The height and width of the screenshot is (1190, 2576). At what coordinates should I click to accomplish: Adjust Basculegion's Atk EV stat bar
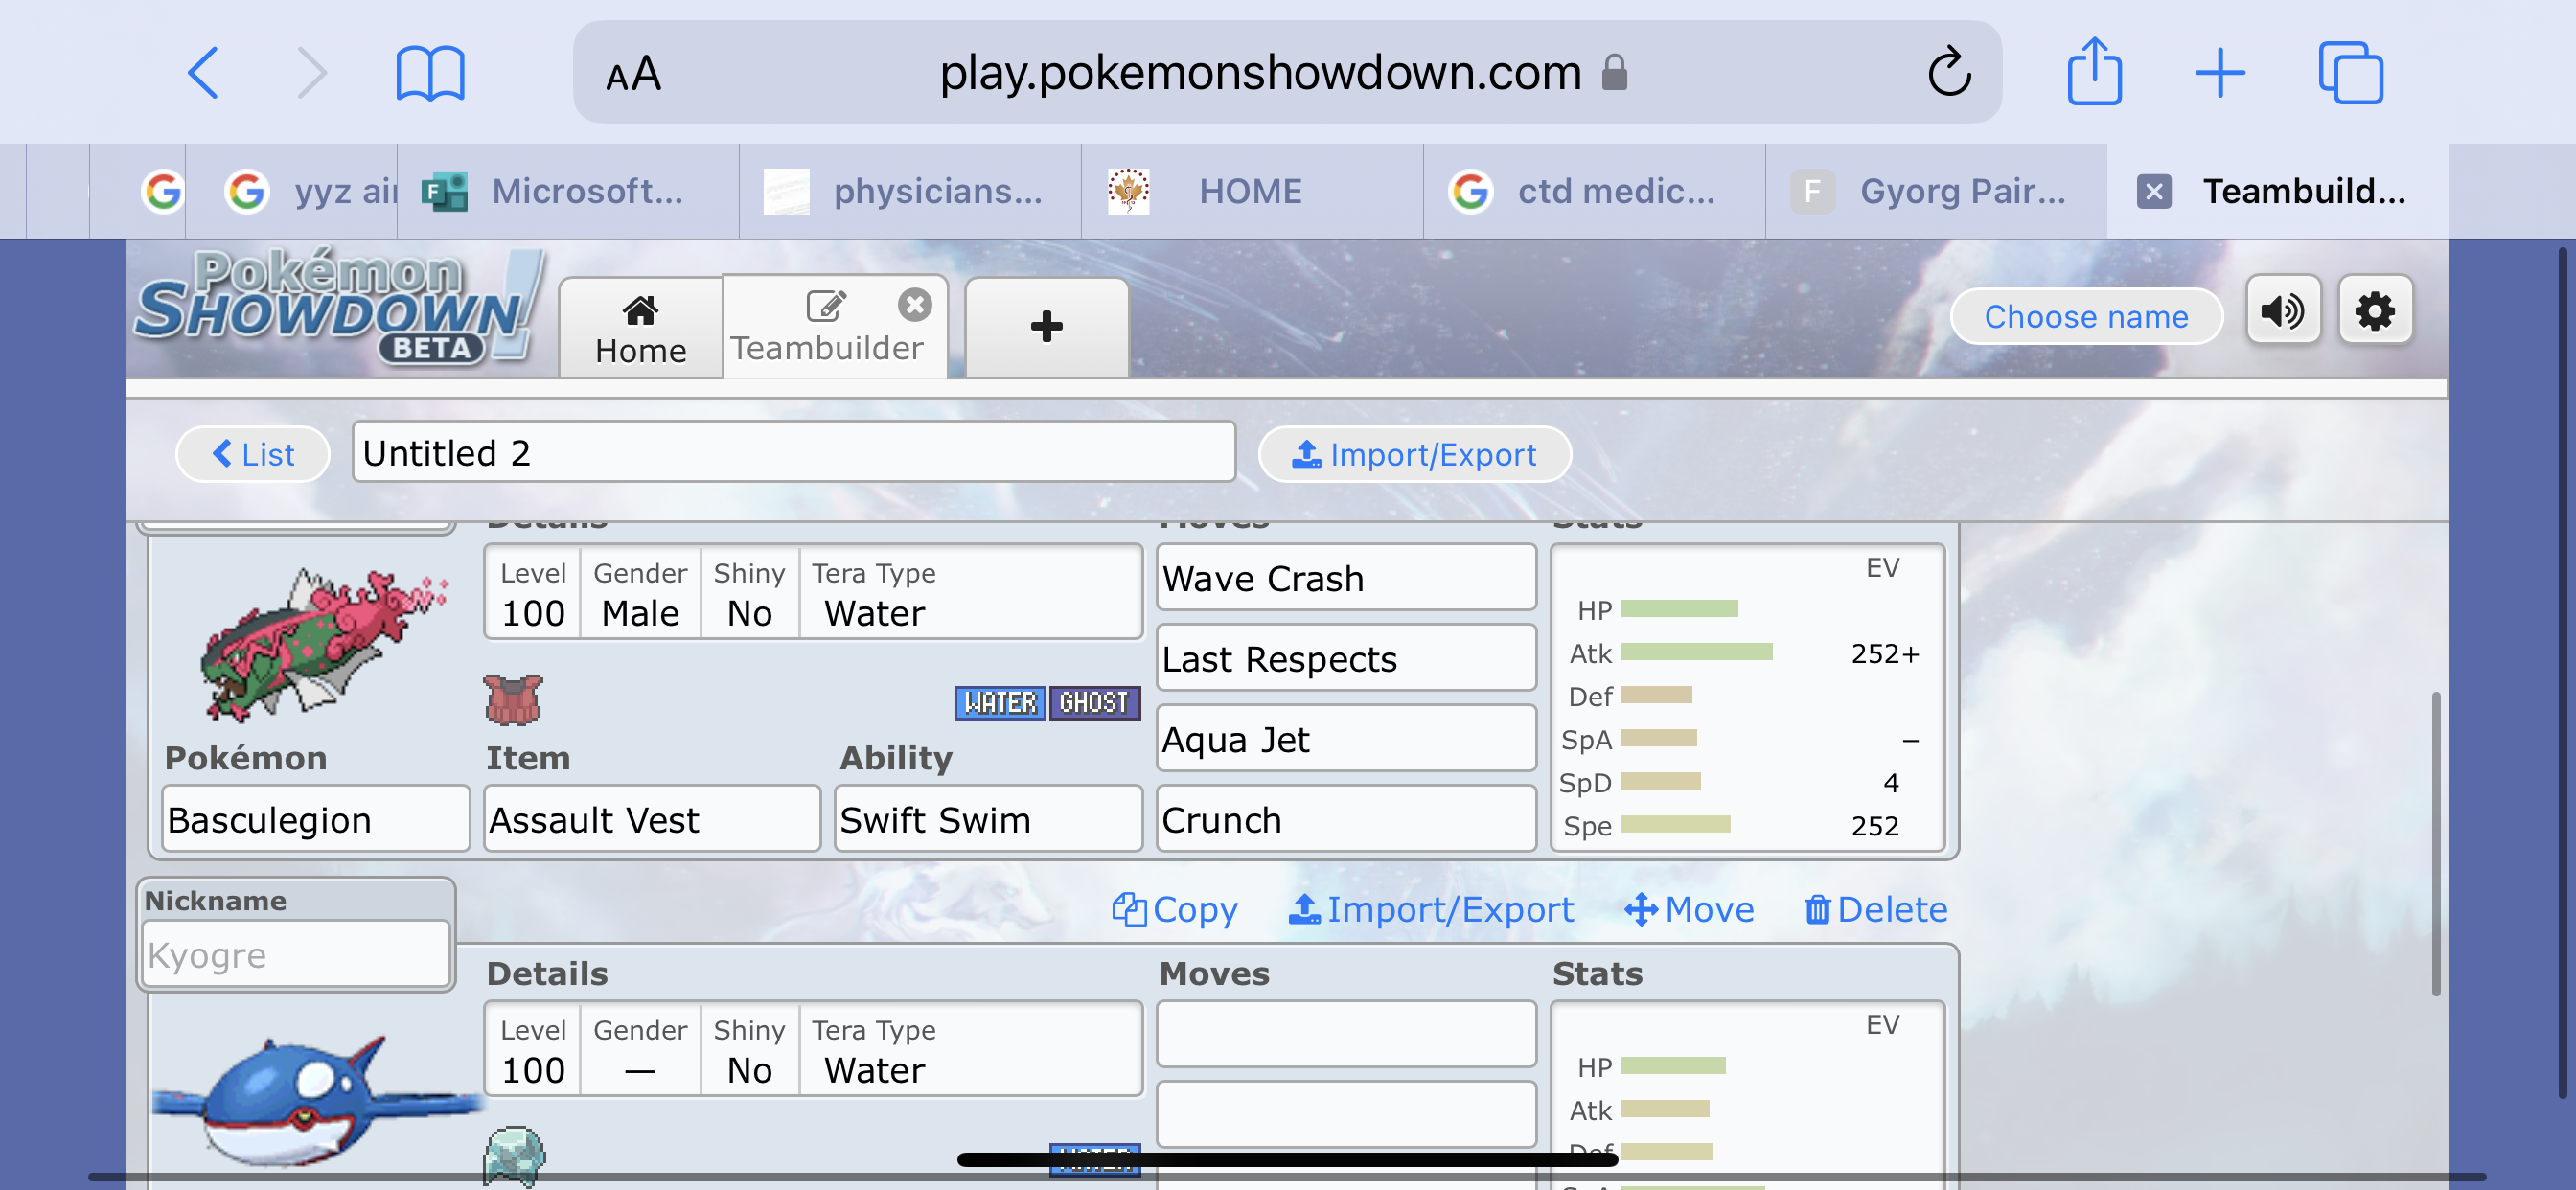[1696, 653]
